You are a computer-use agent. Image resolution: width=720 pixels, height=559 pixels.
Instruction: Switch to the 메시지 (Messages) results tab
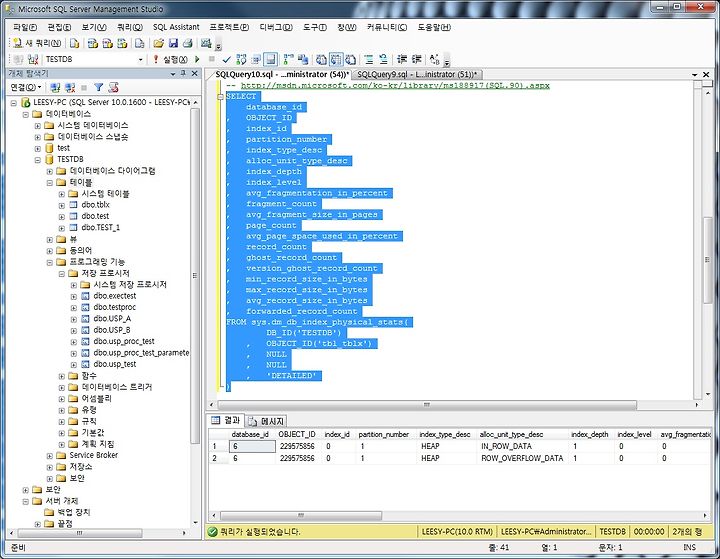[267, 421]
